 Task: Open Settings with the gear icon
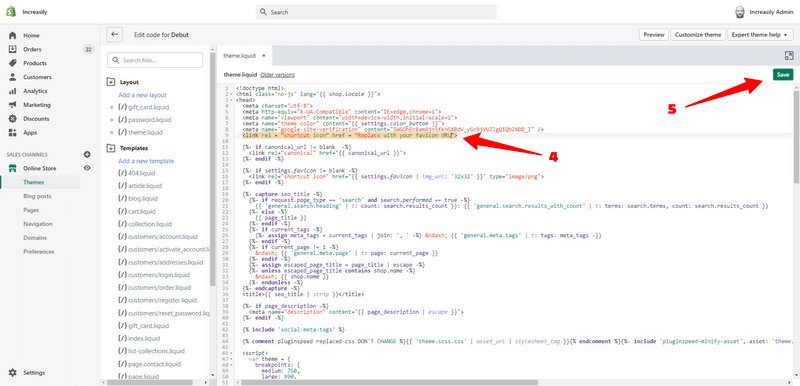pyautogui.click(x=13, y=373)
